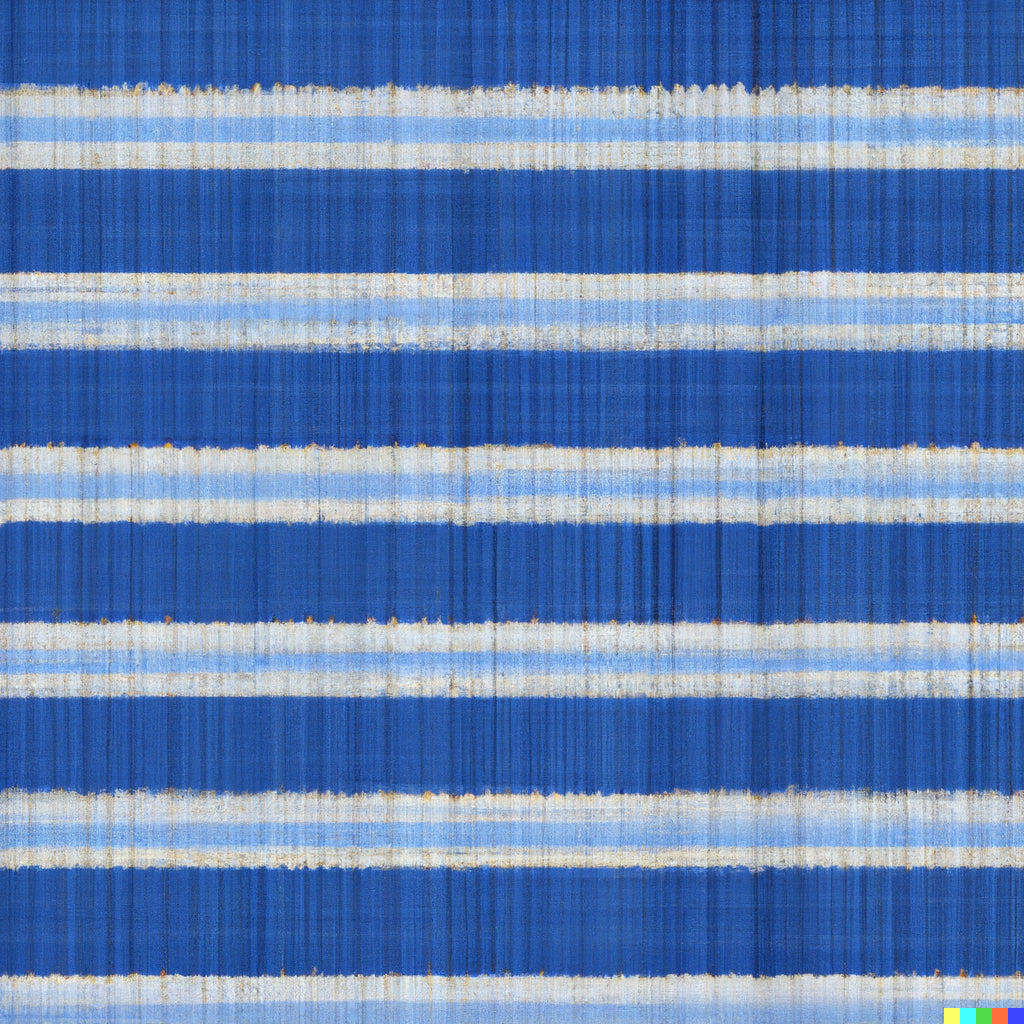Click the yellow square in the color strip
The width and height of the screenshot is (1024, 1024).
951,1016
